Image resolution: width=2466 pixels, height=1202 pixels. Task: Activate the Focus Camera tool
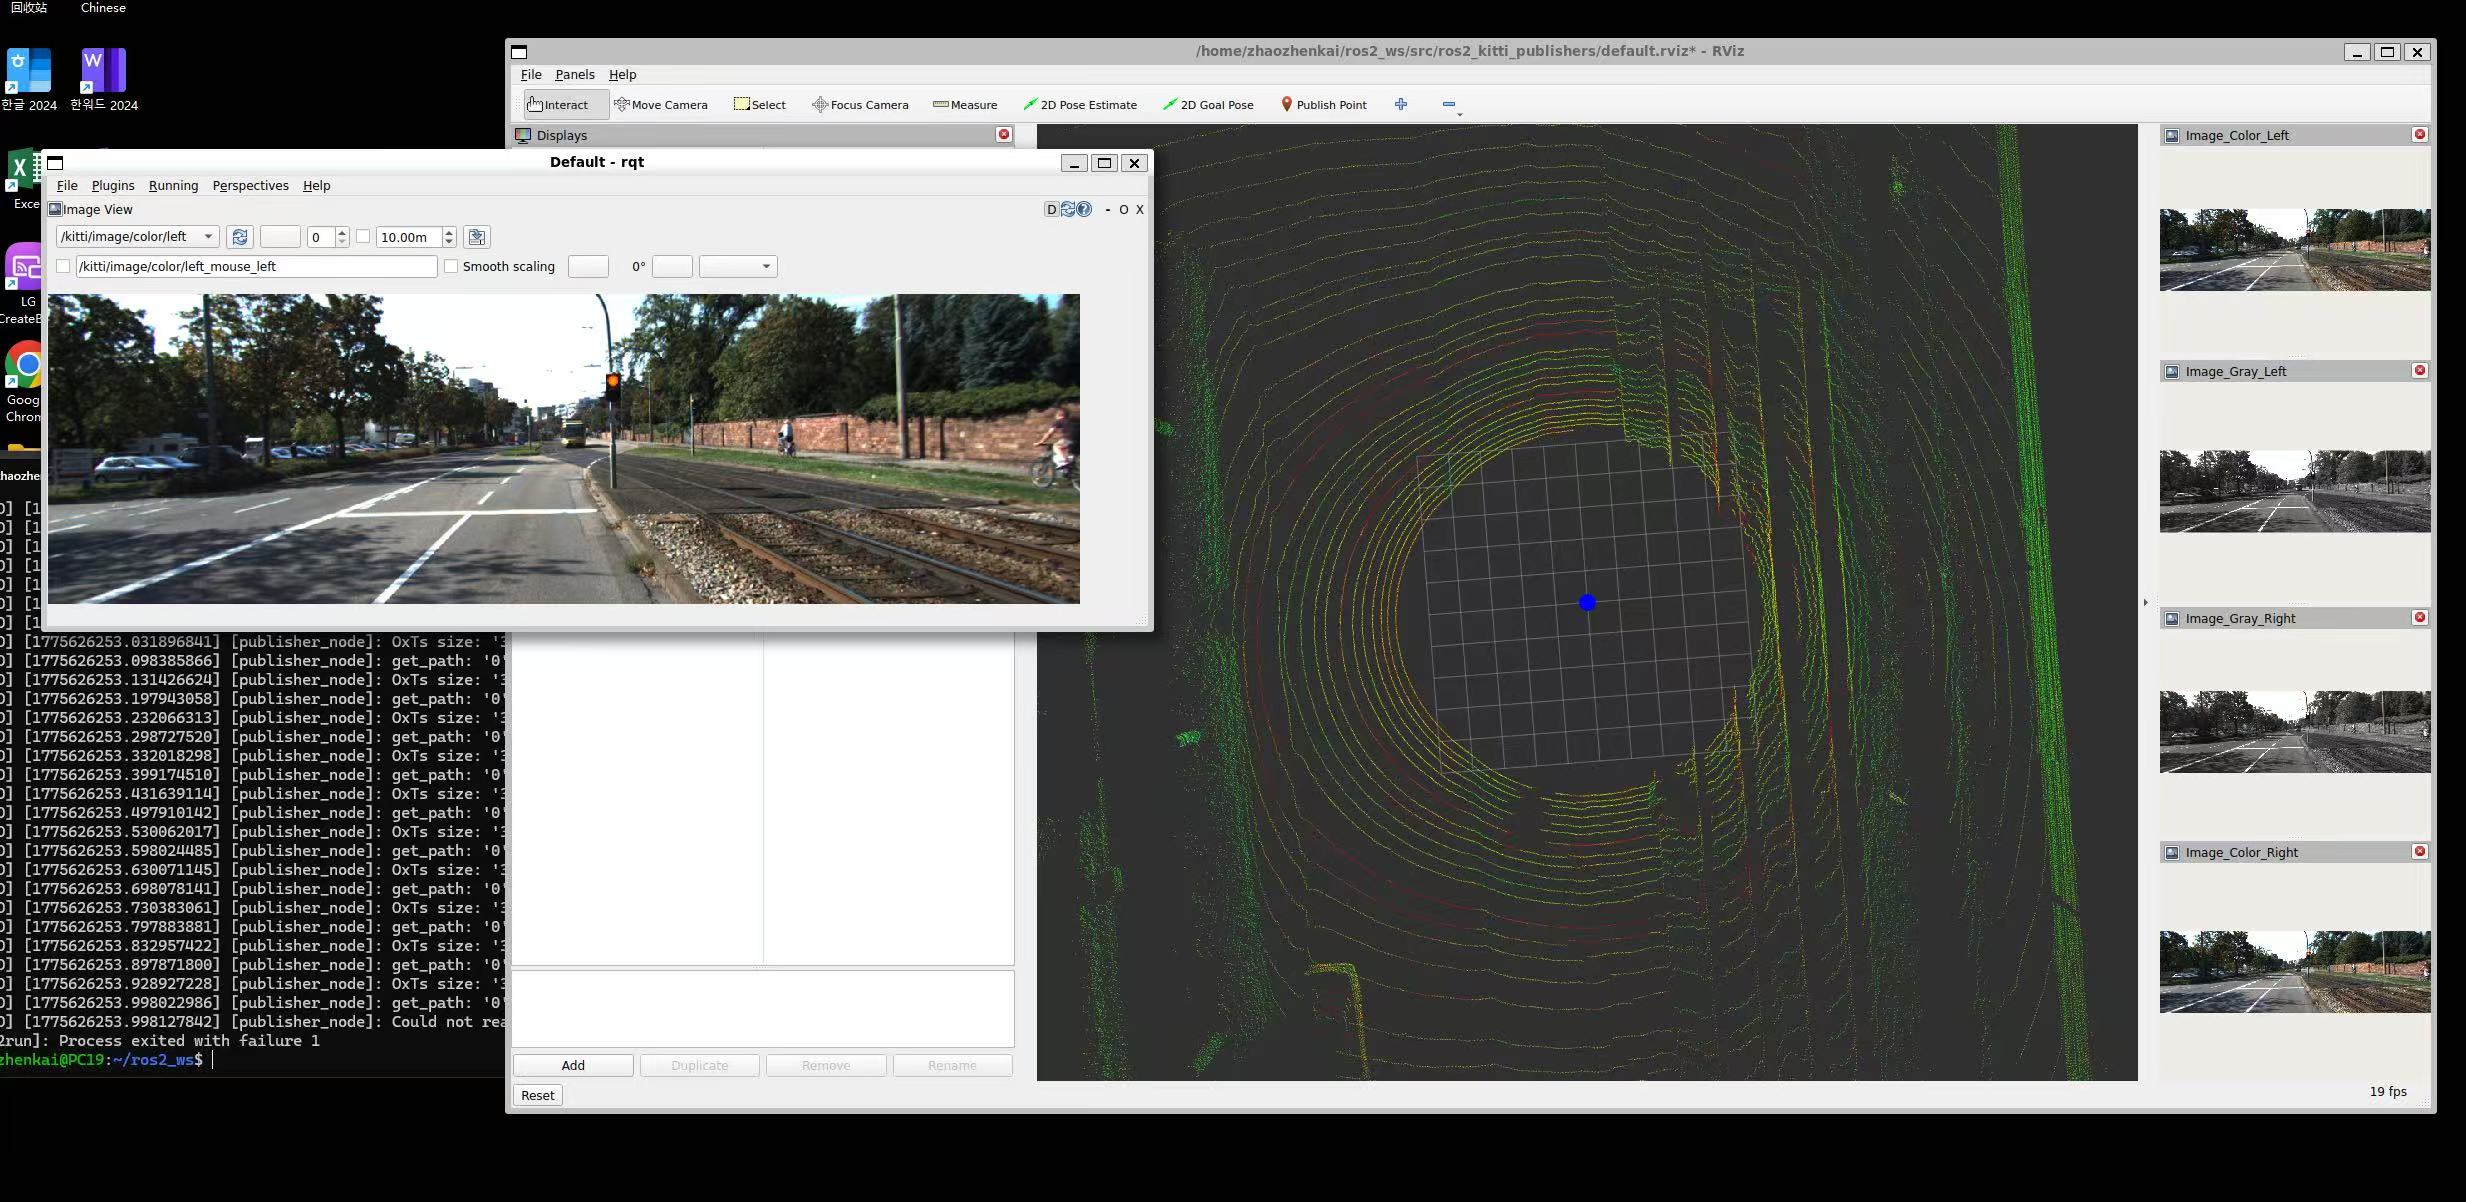[861, 104]
